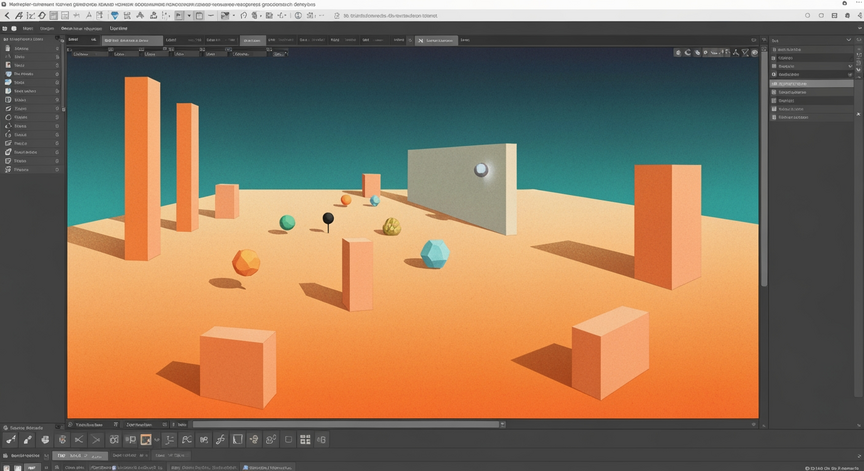864x471 pixels.
Task: Select the second brush tool in bottom toolbar
Action: point(28,439)
